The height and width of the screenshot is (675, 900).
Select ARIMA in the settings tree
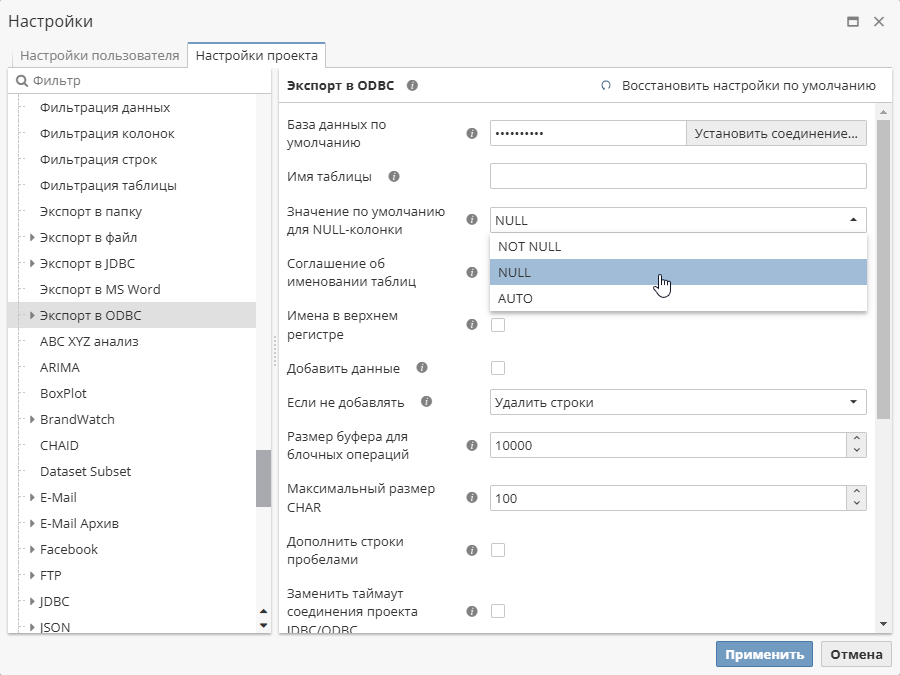pos(60,367)
